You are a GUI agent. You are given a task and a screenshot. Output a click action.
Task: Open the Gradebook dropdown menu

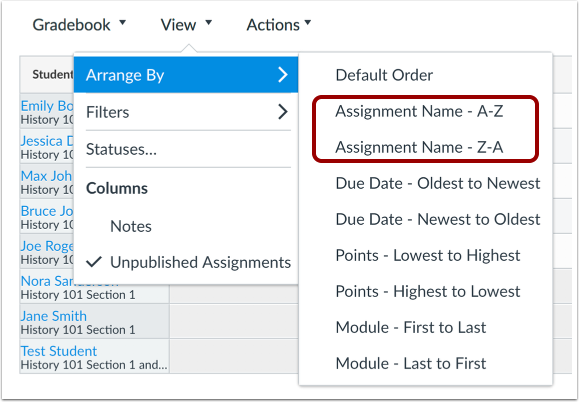pos(79,25)
